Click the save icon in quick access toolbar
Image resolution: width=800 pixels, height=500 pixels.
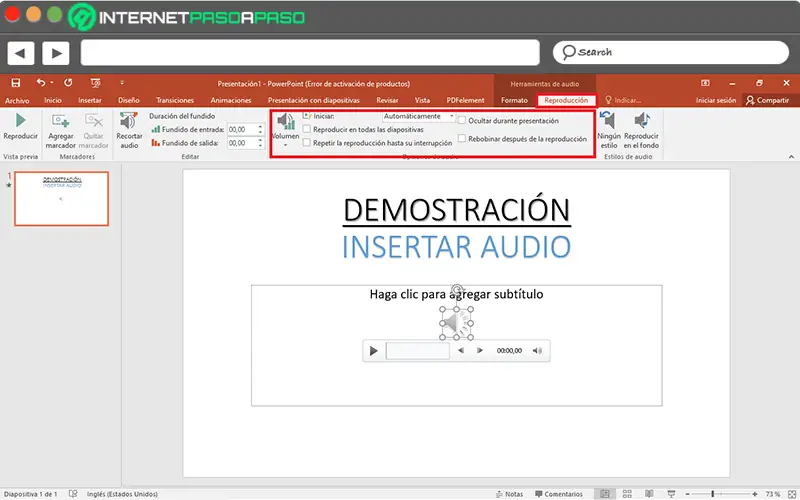pos(17,83)
